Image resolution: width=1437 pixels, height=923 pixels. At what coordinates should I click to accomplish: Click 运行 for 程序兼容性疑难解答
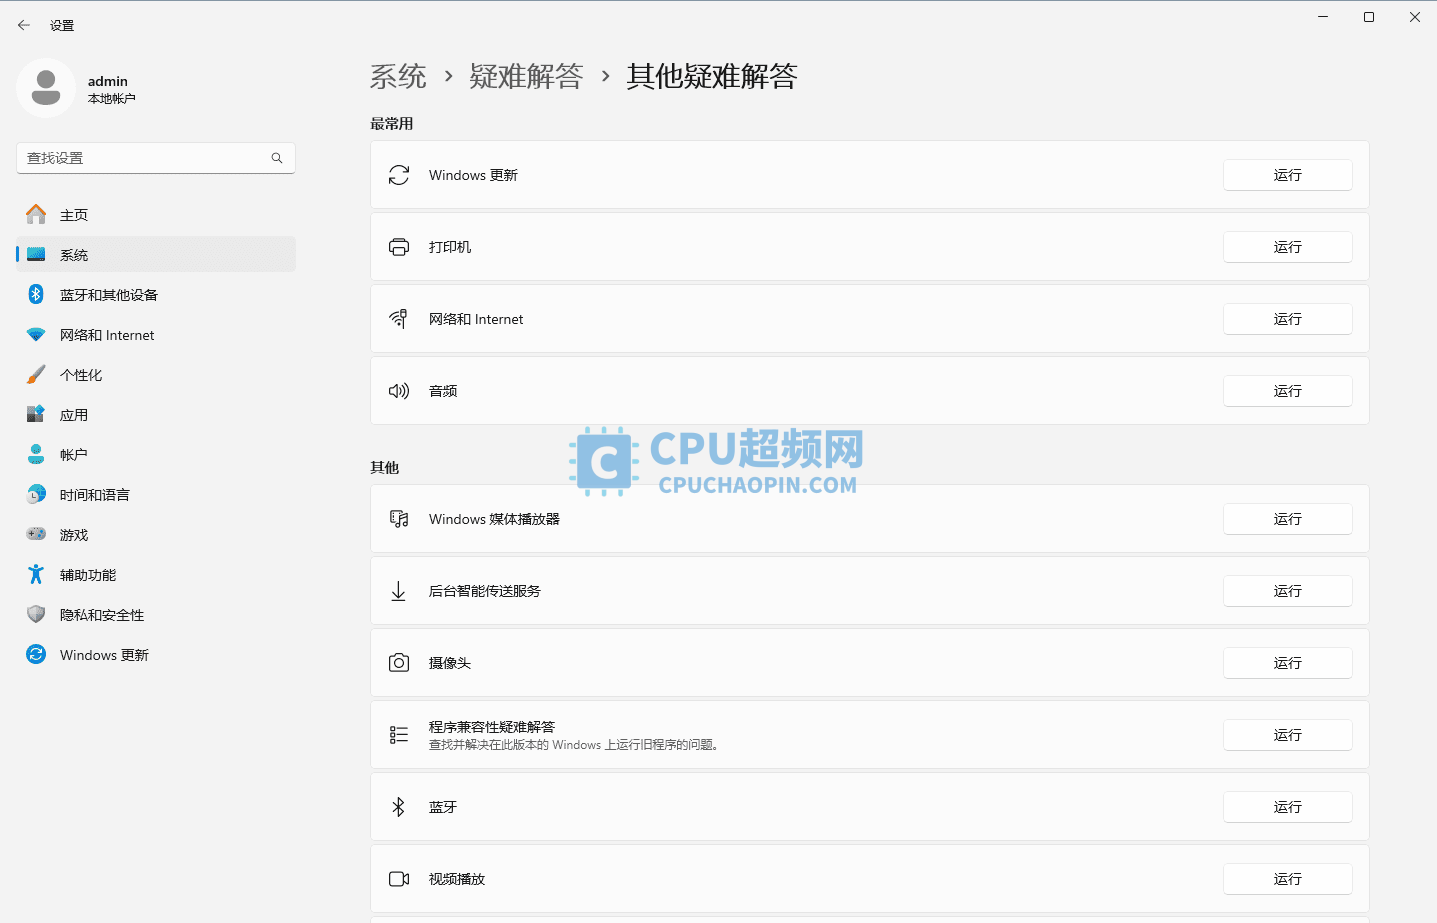pyautogui.click(x=1287, y=734)
